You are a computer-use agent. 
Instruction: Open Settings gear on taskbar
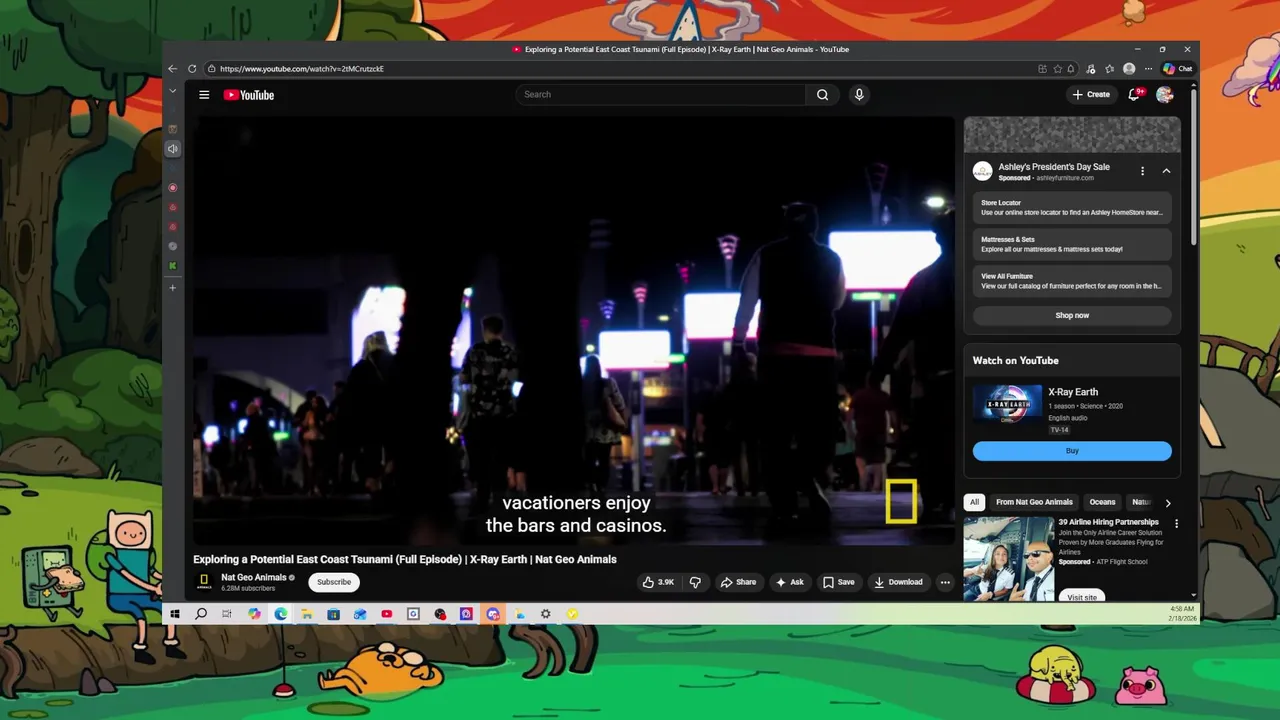tap(545, 614)
